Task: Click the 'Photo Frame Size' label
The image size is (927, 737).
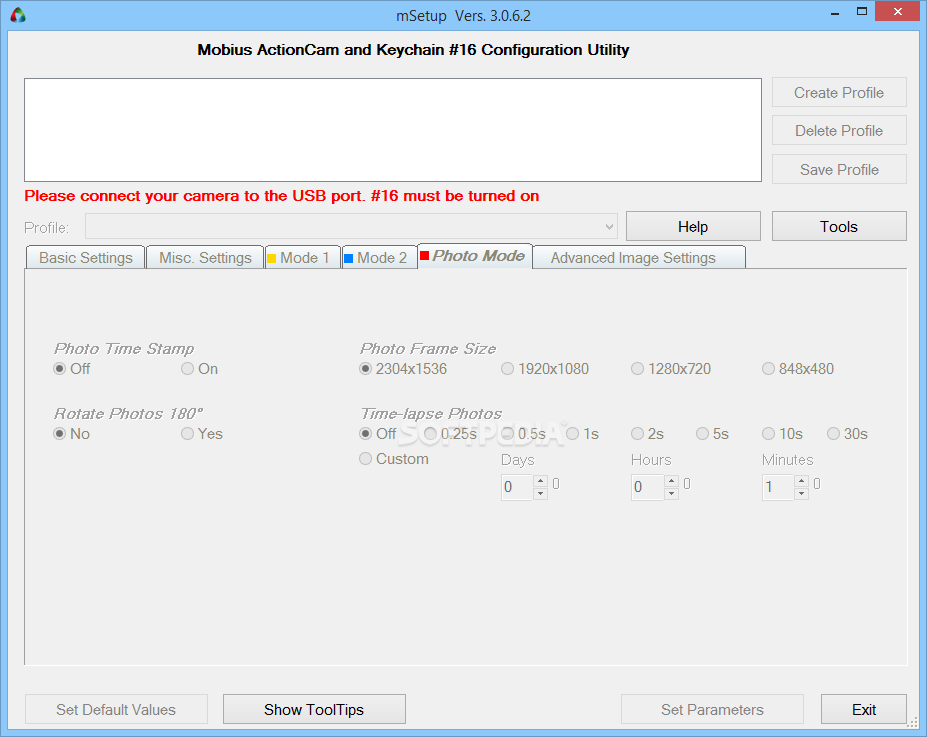Action: pyautogui.click(x=428, y=349)
